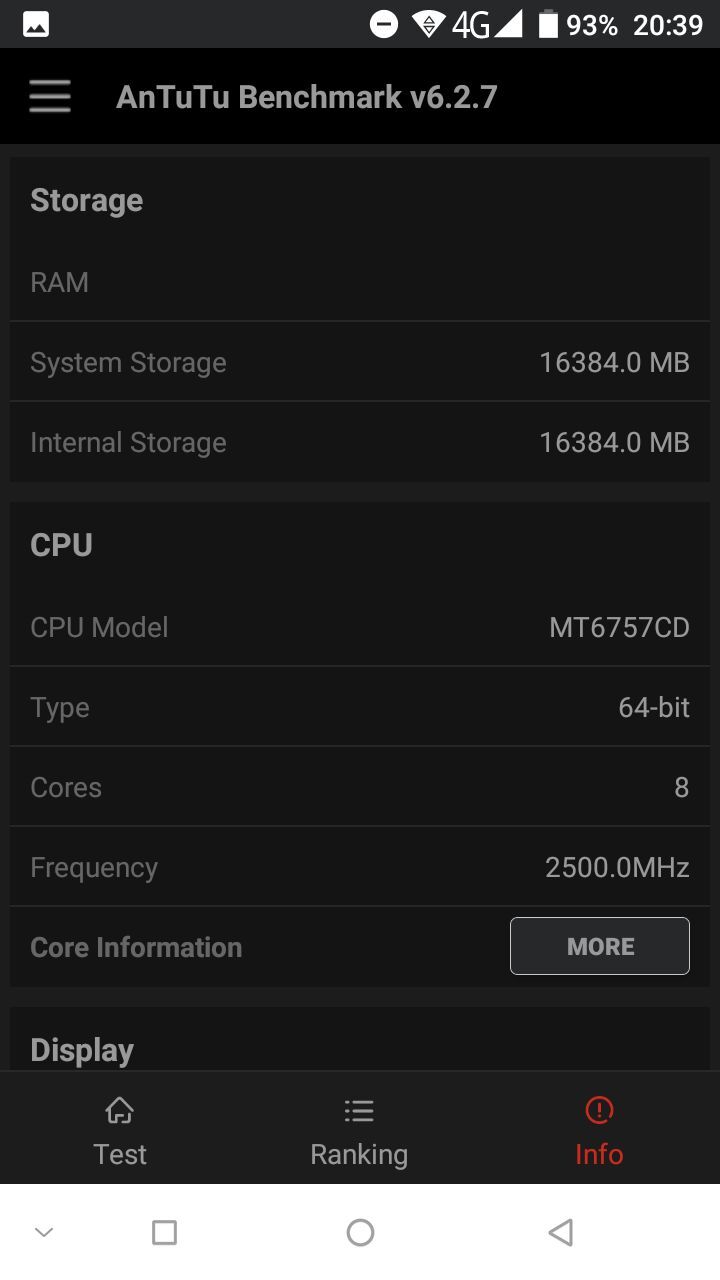Select the Test tab home icon
The height and width of the screenshot is (1280, 720).
119,1110
